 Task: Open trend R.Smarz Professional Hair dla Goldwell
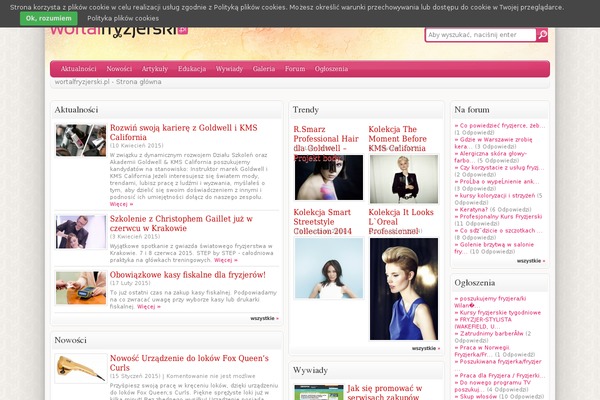pyautogui.click(x=326, y=143)
